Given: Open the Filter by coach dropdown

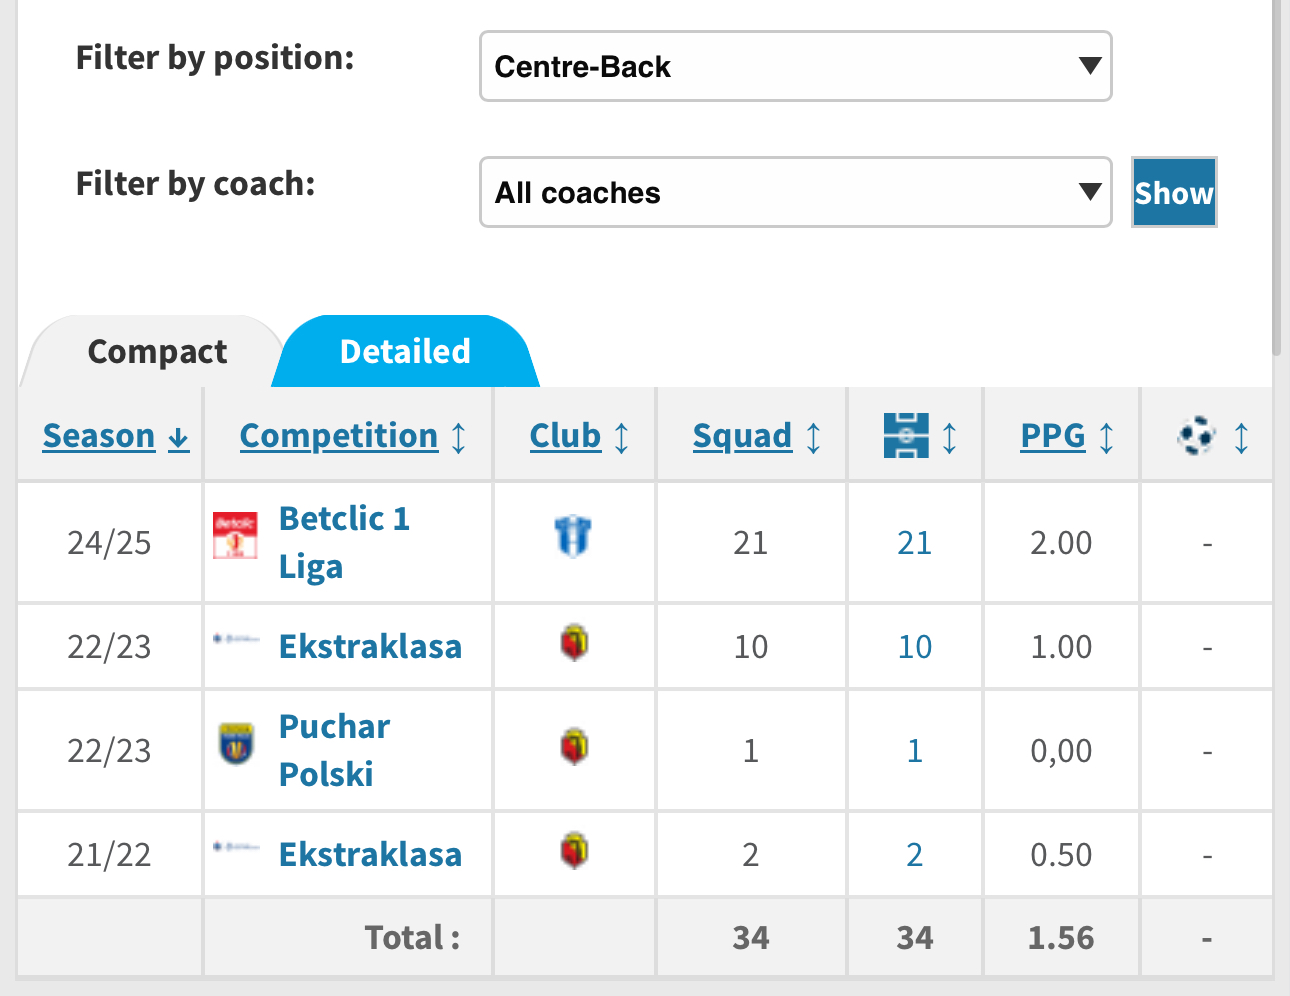Looking at the screenshot, I should click(795, 192).
